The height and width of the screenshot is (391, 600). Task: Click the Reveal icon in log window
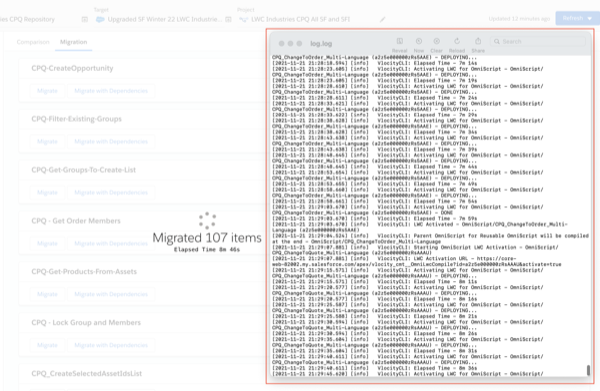(399, 41)
